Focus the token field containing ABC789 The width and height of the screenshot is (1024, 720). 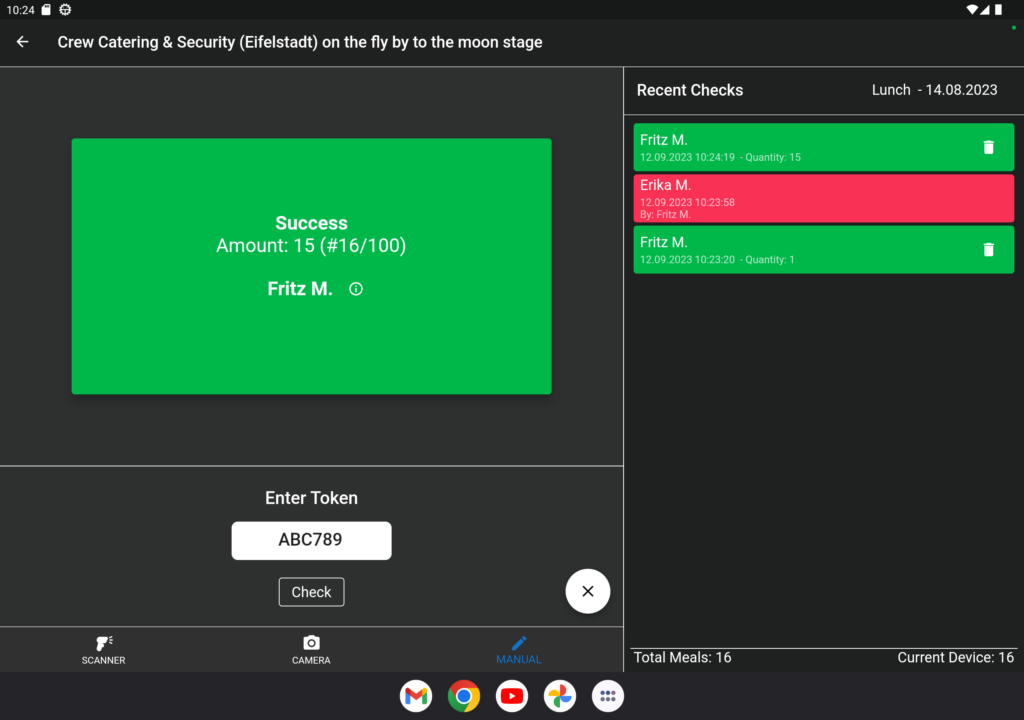coord(312,540)
